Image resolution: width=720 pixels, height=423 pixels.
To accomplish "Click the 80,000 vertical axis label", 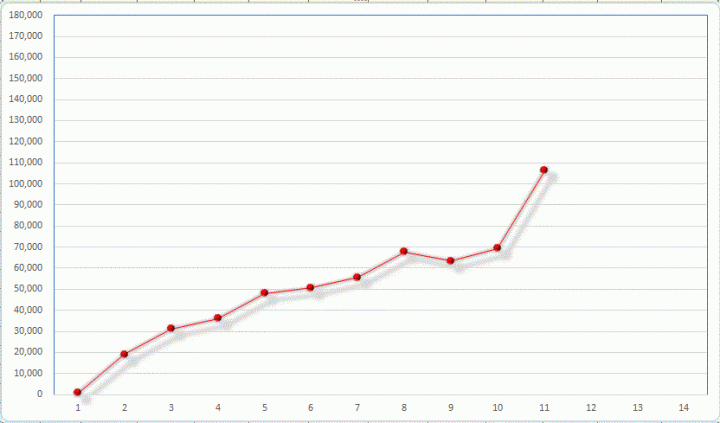I will 28,226.
